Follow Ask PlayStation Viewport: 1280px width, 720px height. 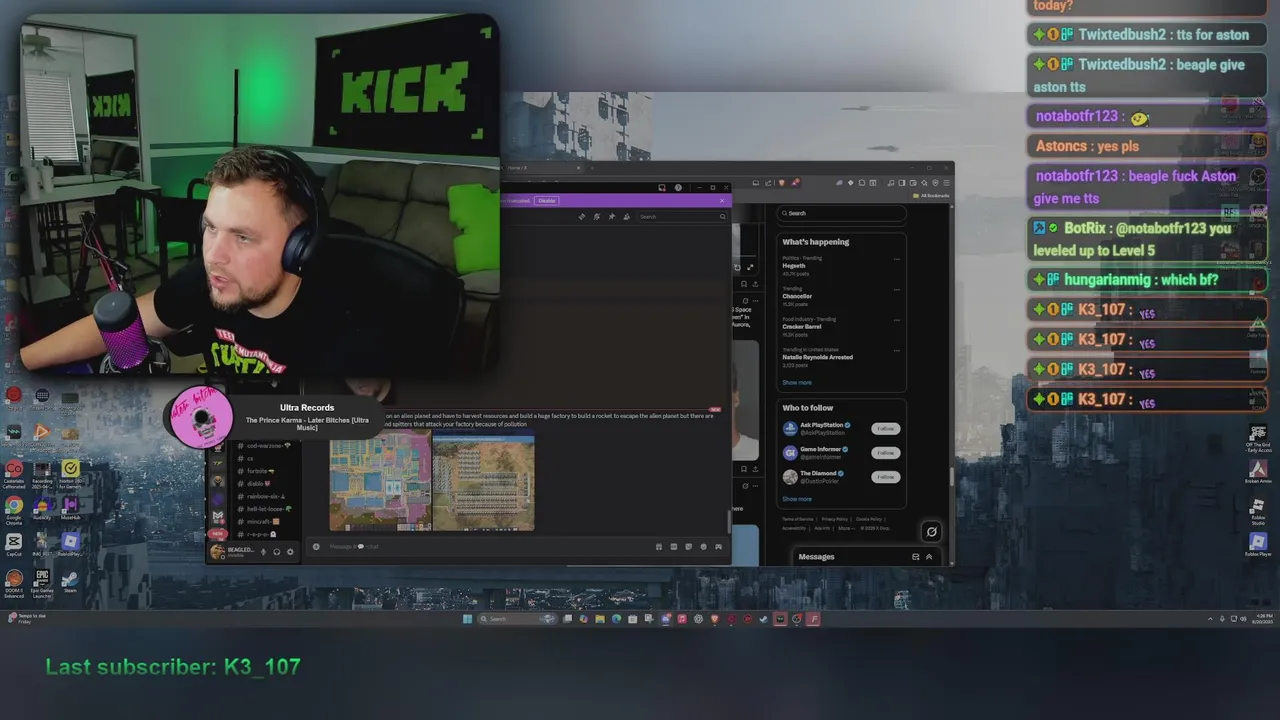pyautogui.click(x=885, y=429)
